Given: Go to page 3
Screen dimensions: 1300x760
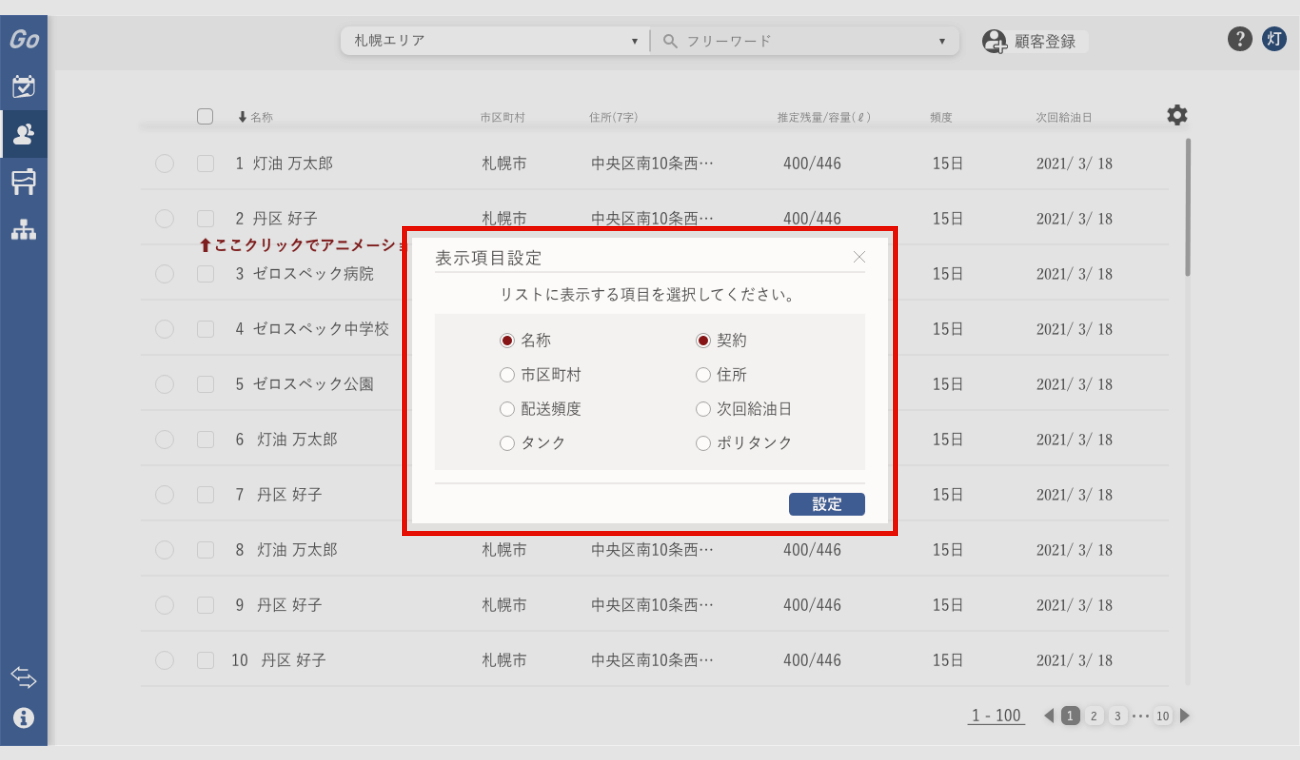Looking at the screenshot, I should pyautogui.click(x=1118, y=716).
